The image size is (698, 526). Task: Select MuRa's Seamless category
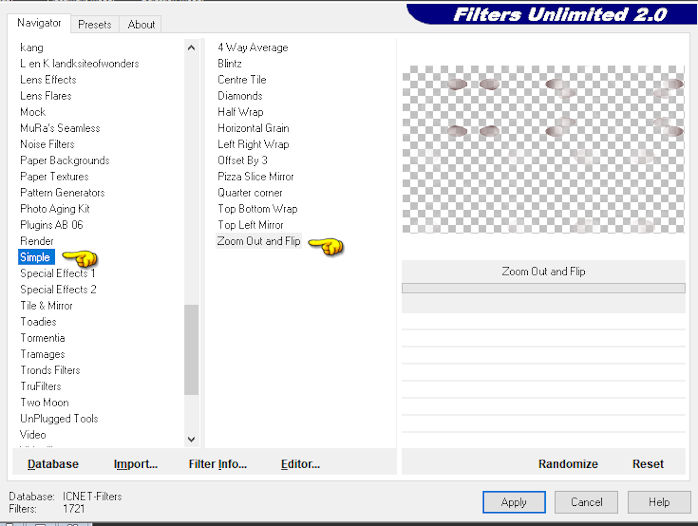click(x=60, y=128)
